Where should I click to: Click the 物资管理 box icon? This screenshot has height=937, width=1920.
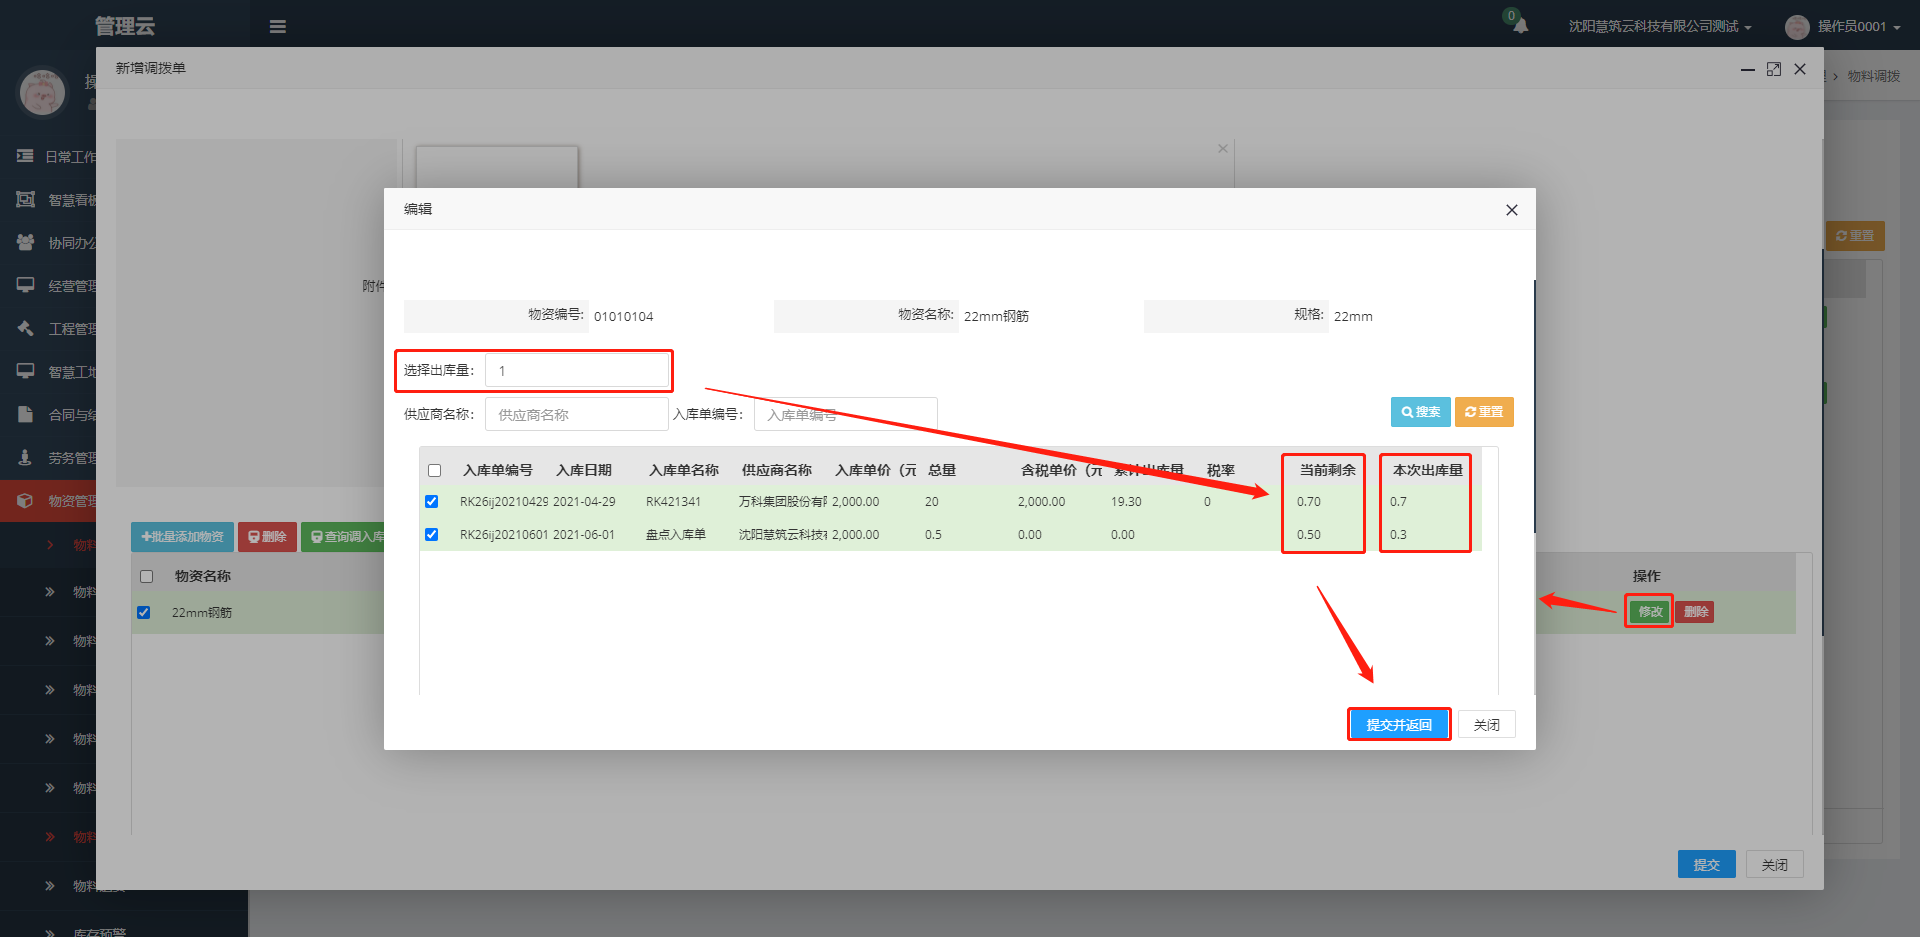coord(25,500)
